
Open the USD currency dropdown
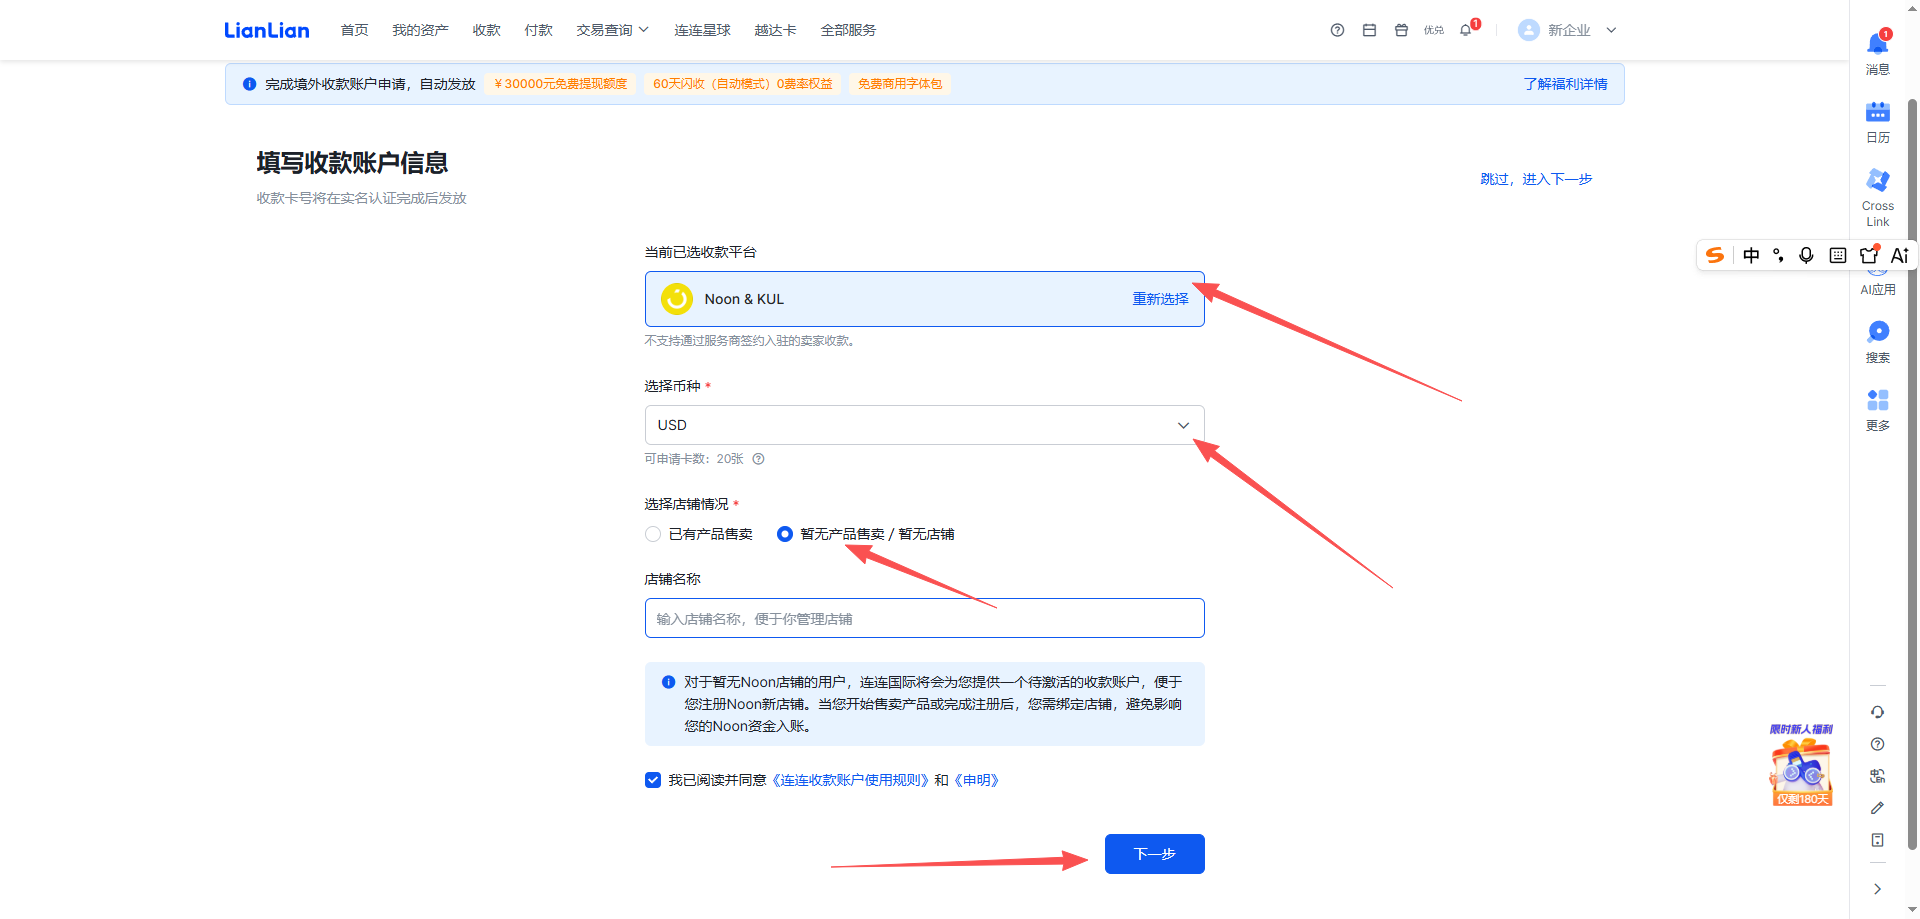pos(924,425)
